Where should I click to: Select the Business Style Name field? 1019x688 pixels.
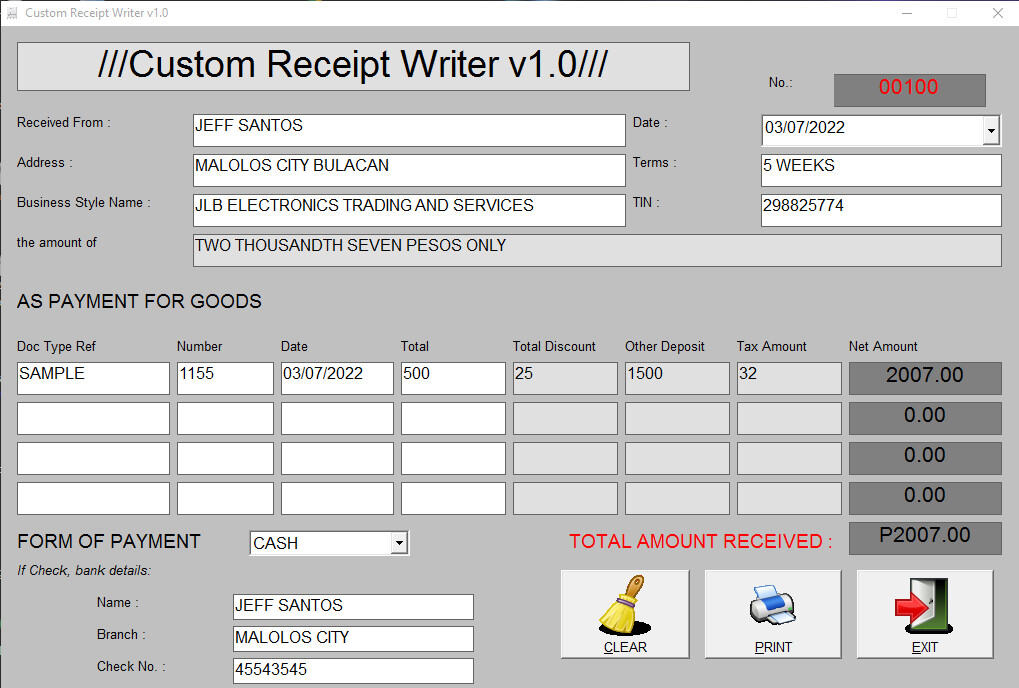409,210
